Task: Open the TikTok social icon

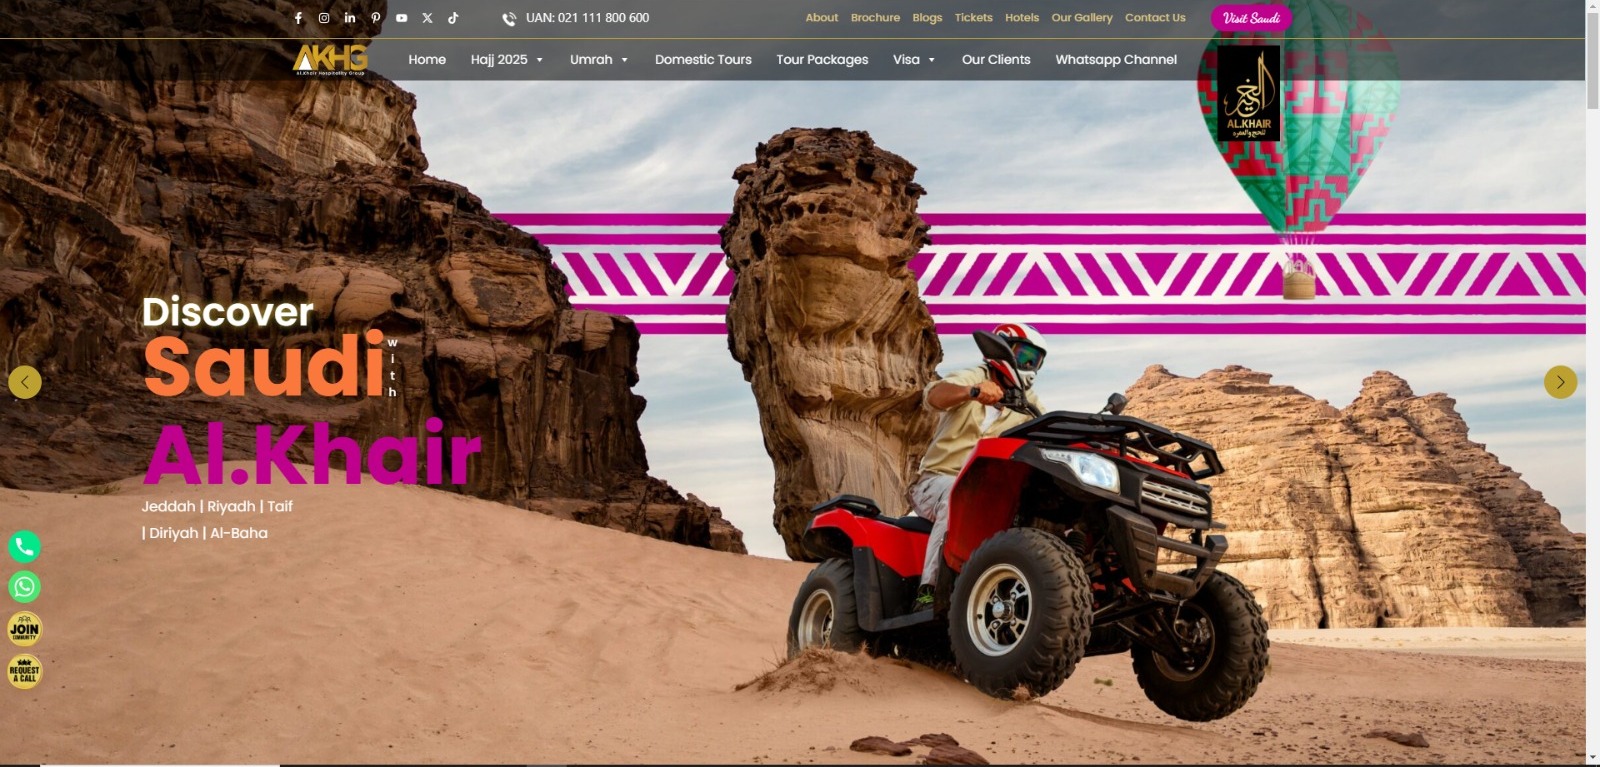Action: (453, 18)
